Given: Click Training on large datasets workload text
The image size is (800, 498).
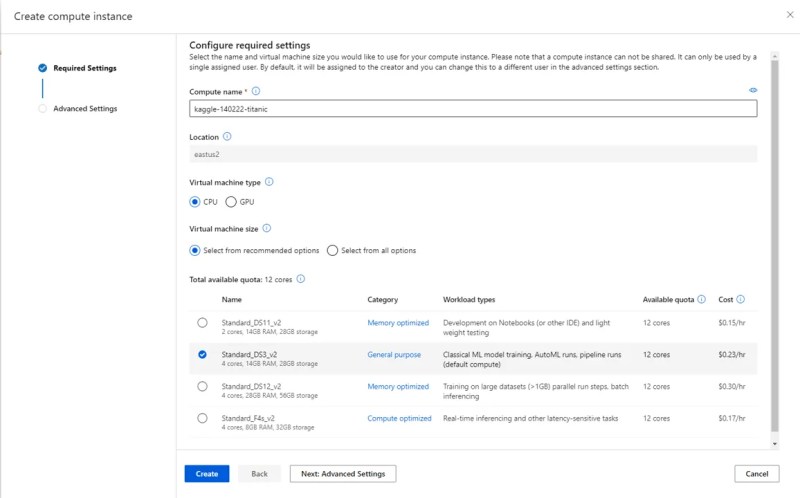Looking at the screenshot, I should click(536, 391).
